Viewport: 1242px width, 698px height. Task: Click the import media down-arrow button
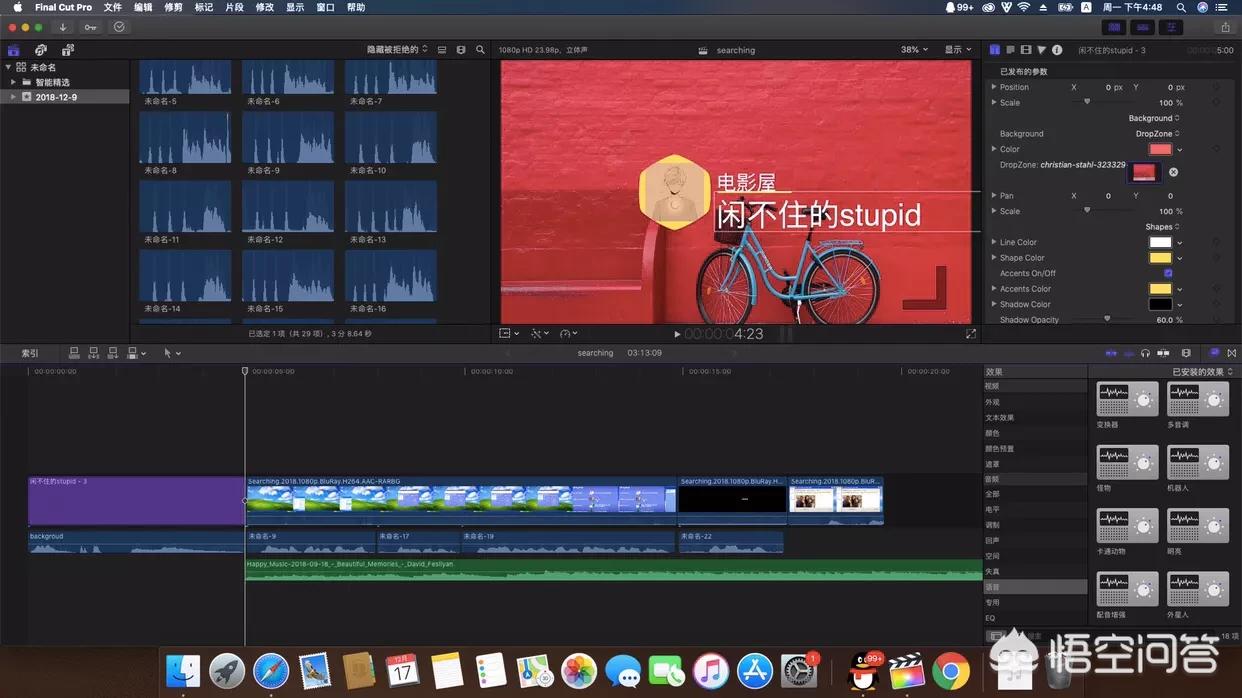(x=63, y=27)
